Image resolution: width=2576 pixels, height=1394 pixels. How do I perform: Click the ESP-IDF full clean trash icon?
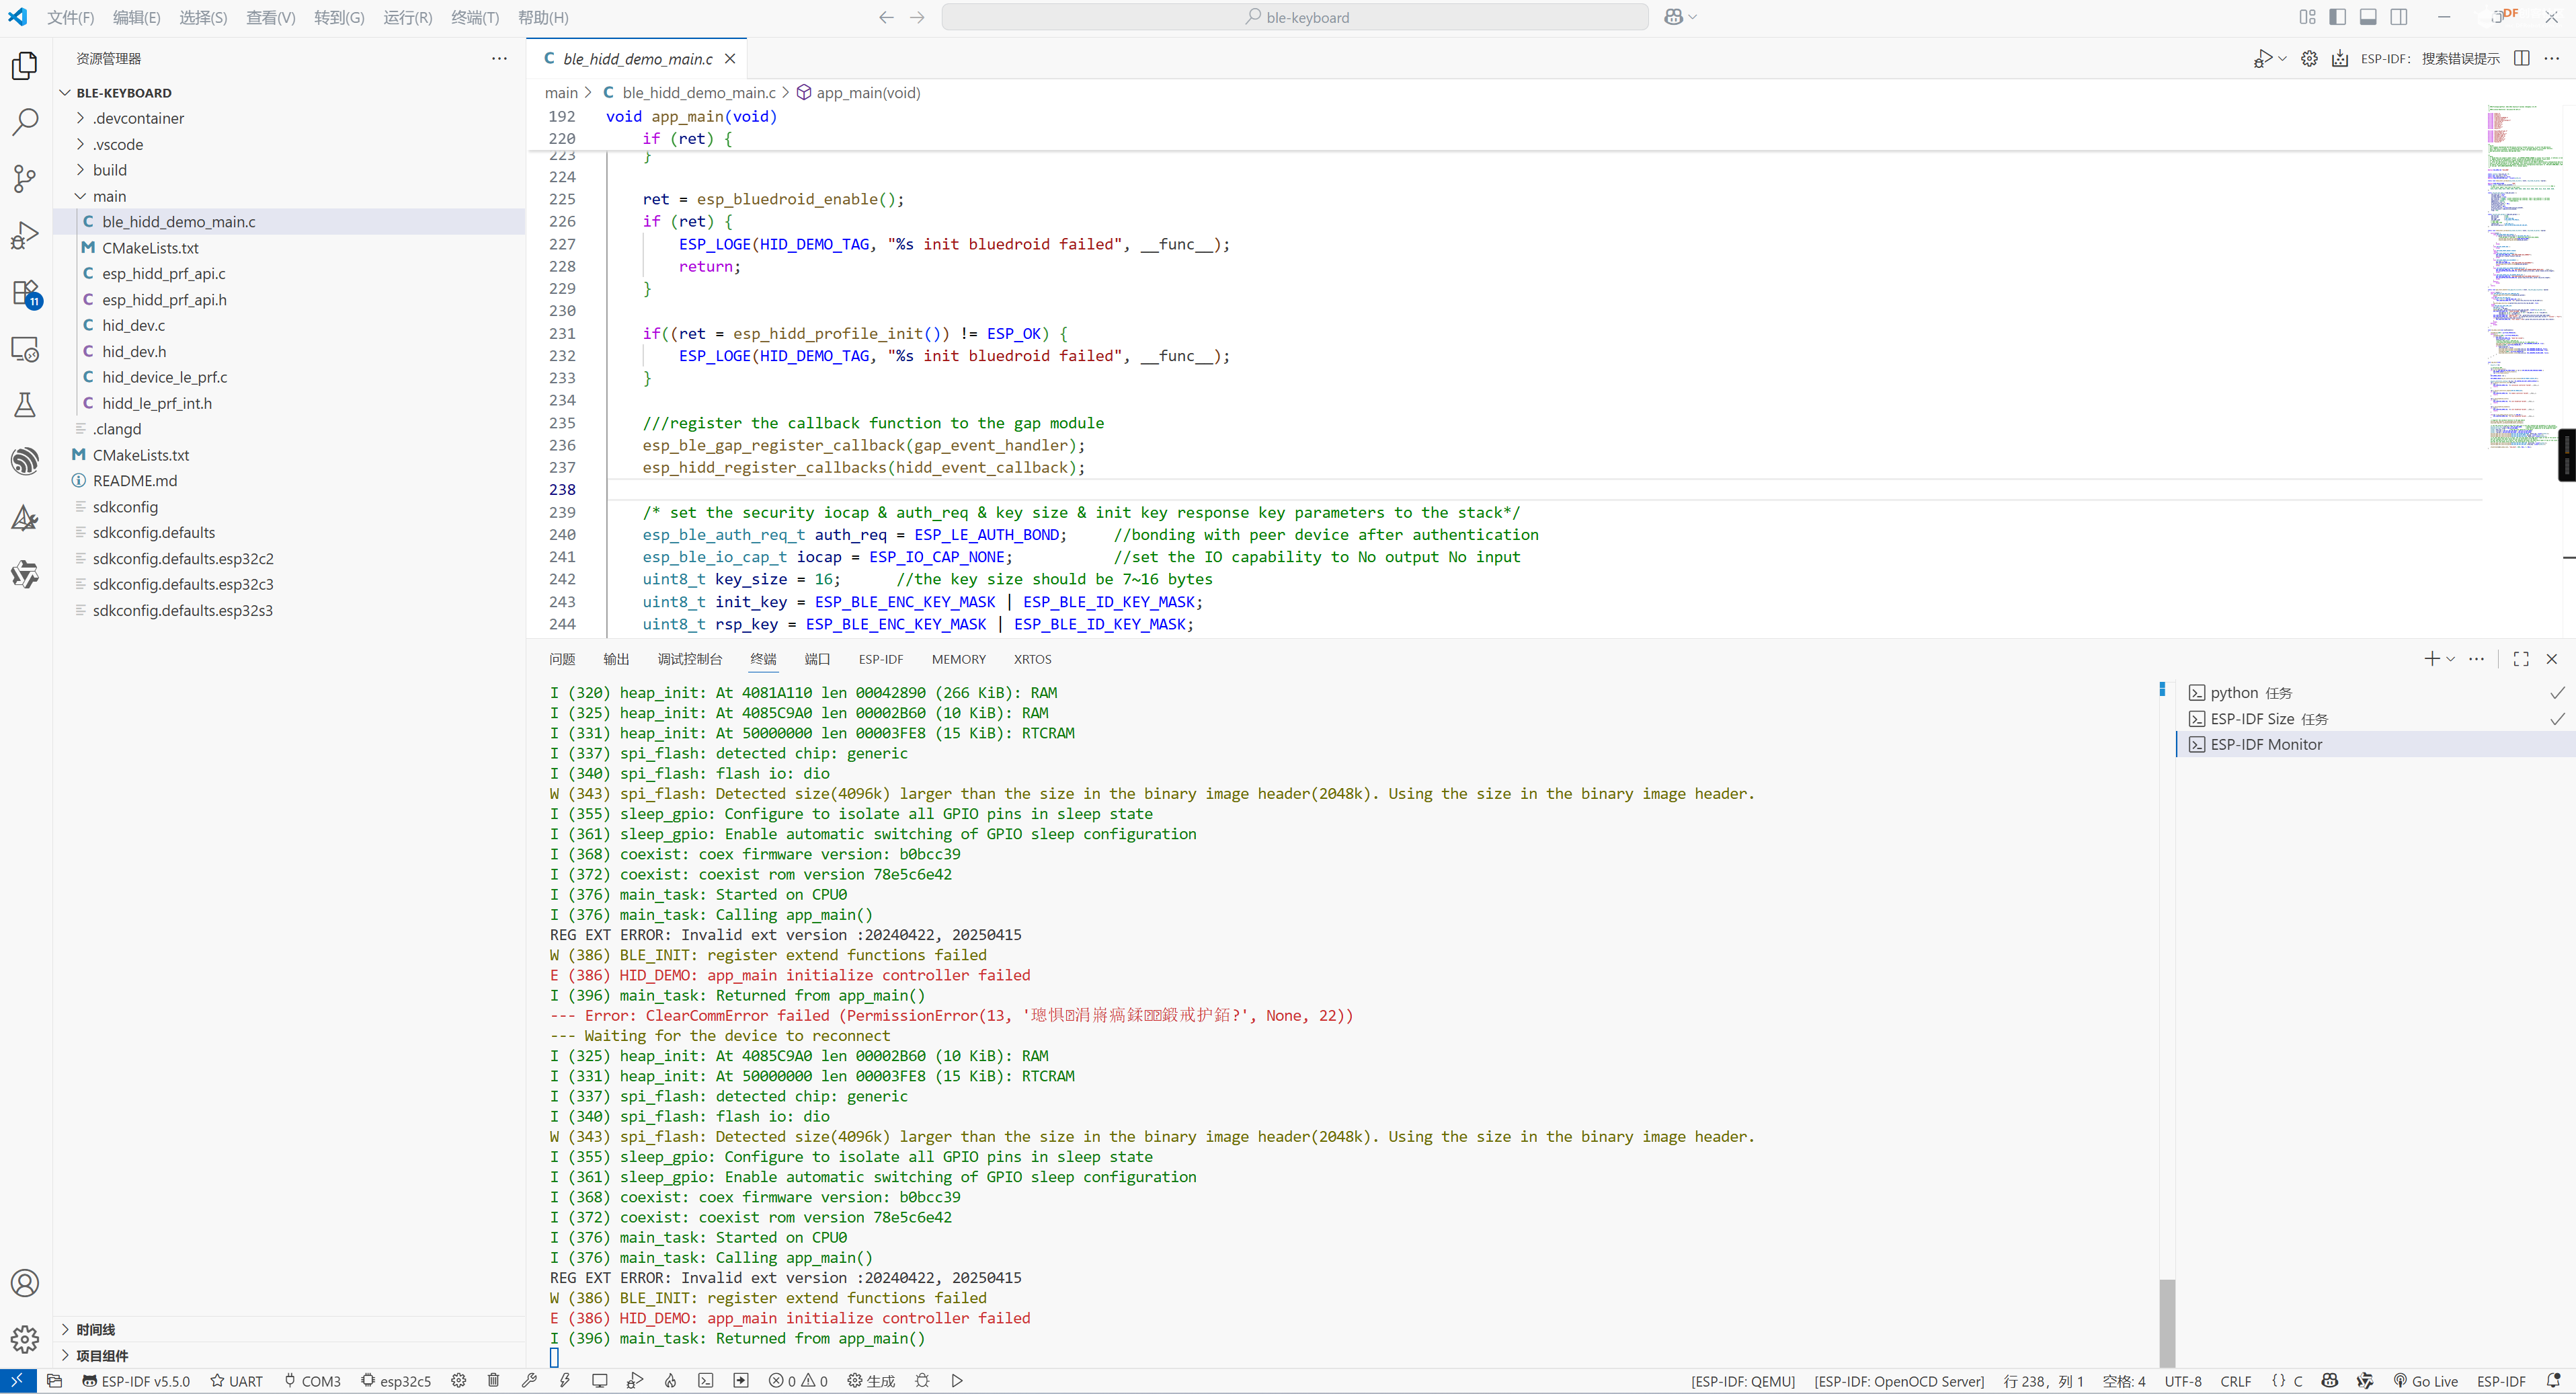pyautogui.click(x=493, y=1380)
